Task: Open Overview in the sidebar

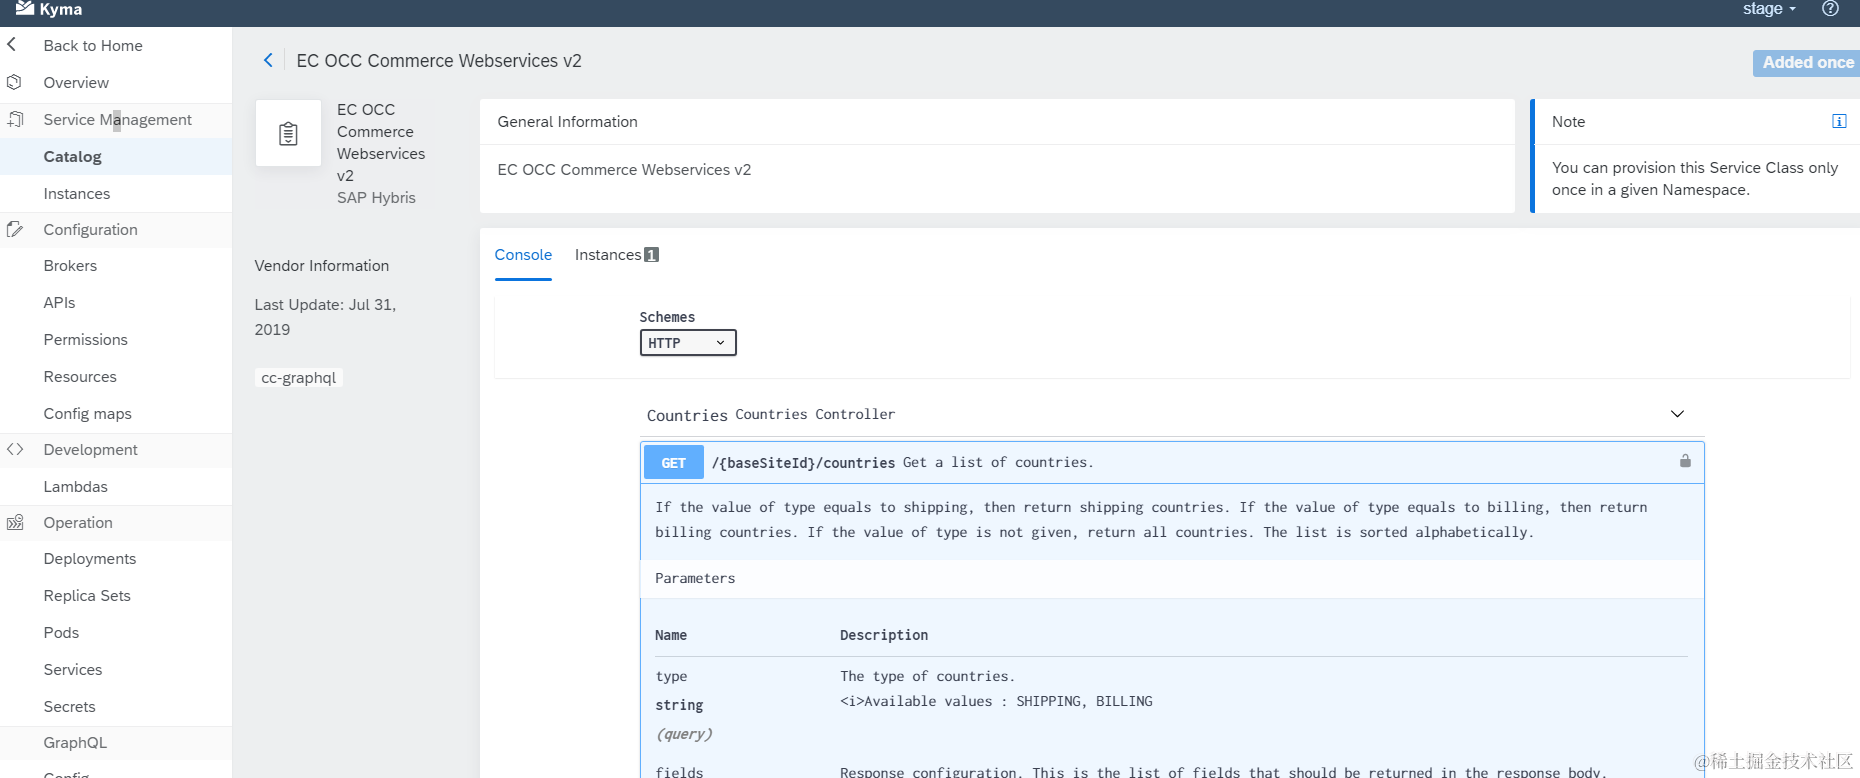Action: [x=76, y=82]
